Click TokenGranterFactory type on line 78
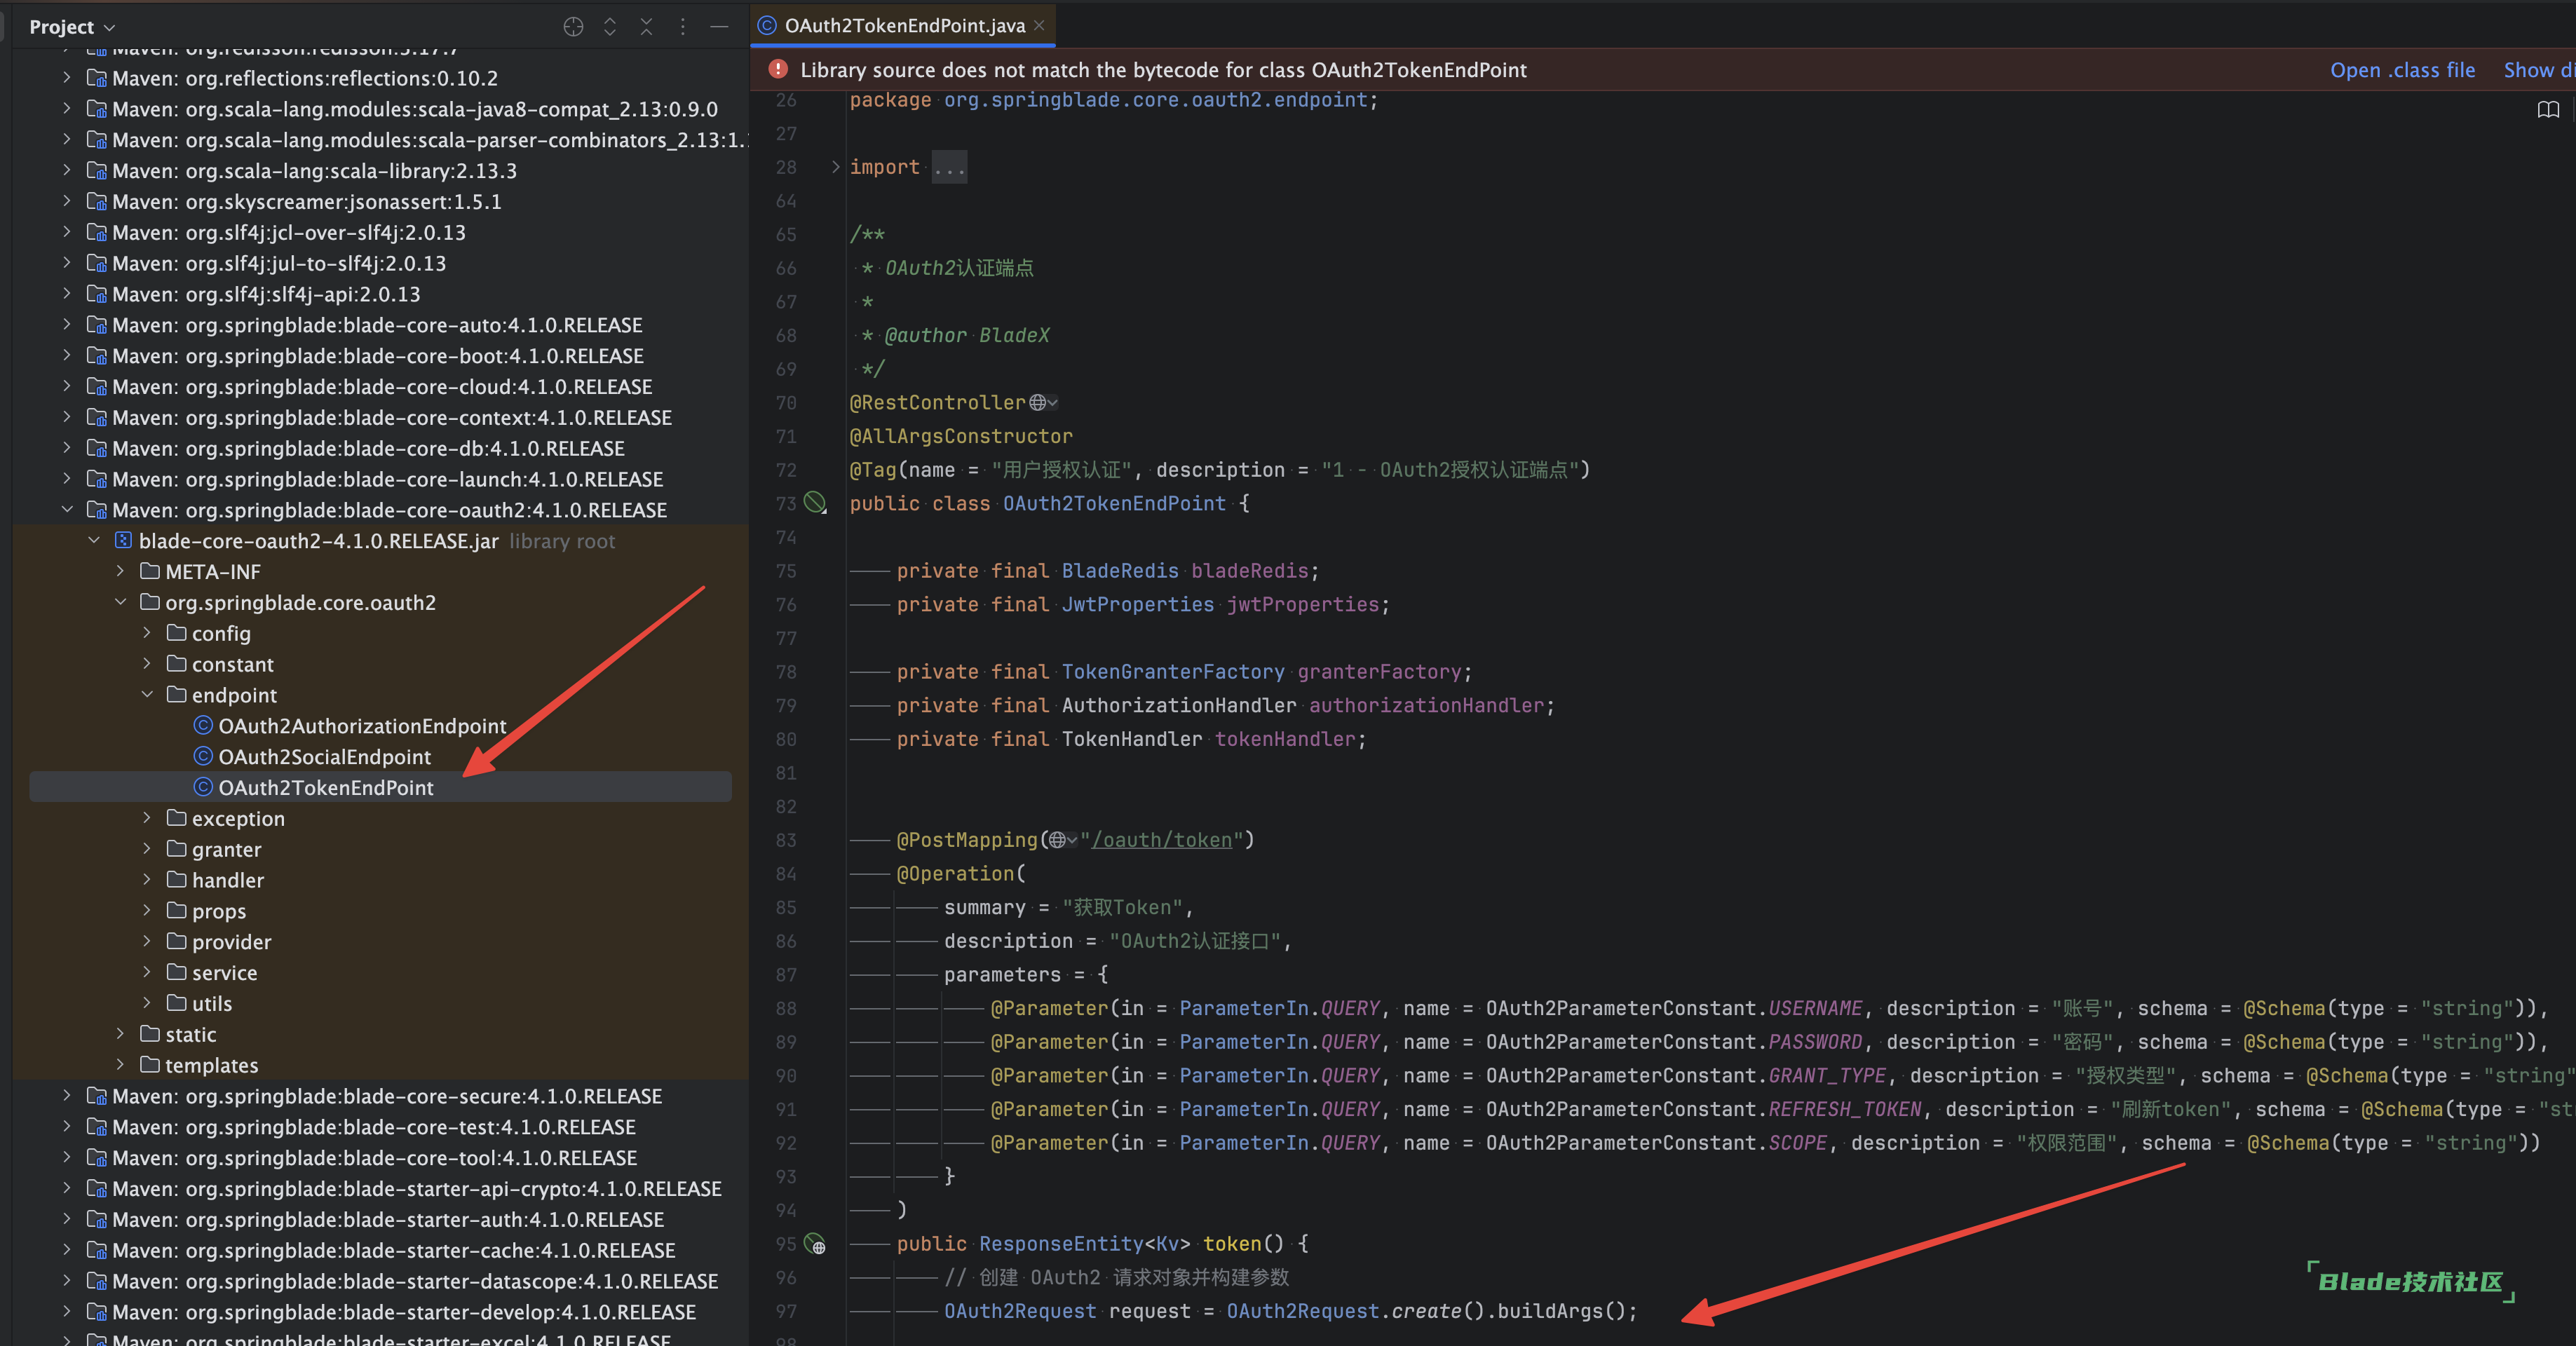The image size is (2576, 1346). click(x=1172, y=672)
